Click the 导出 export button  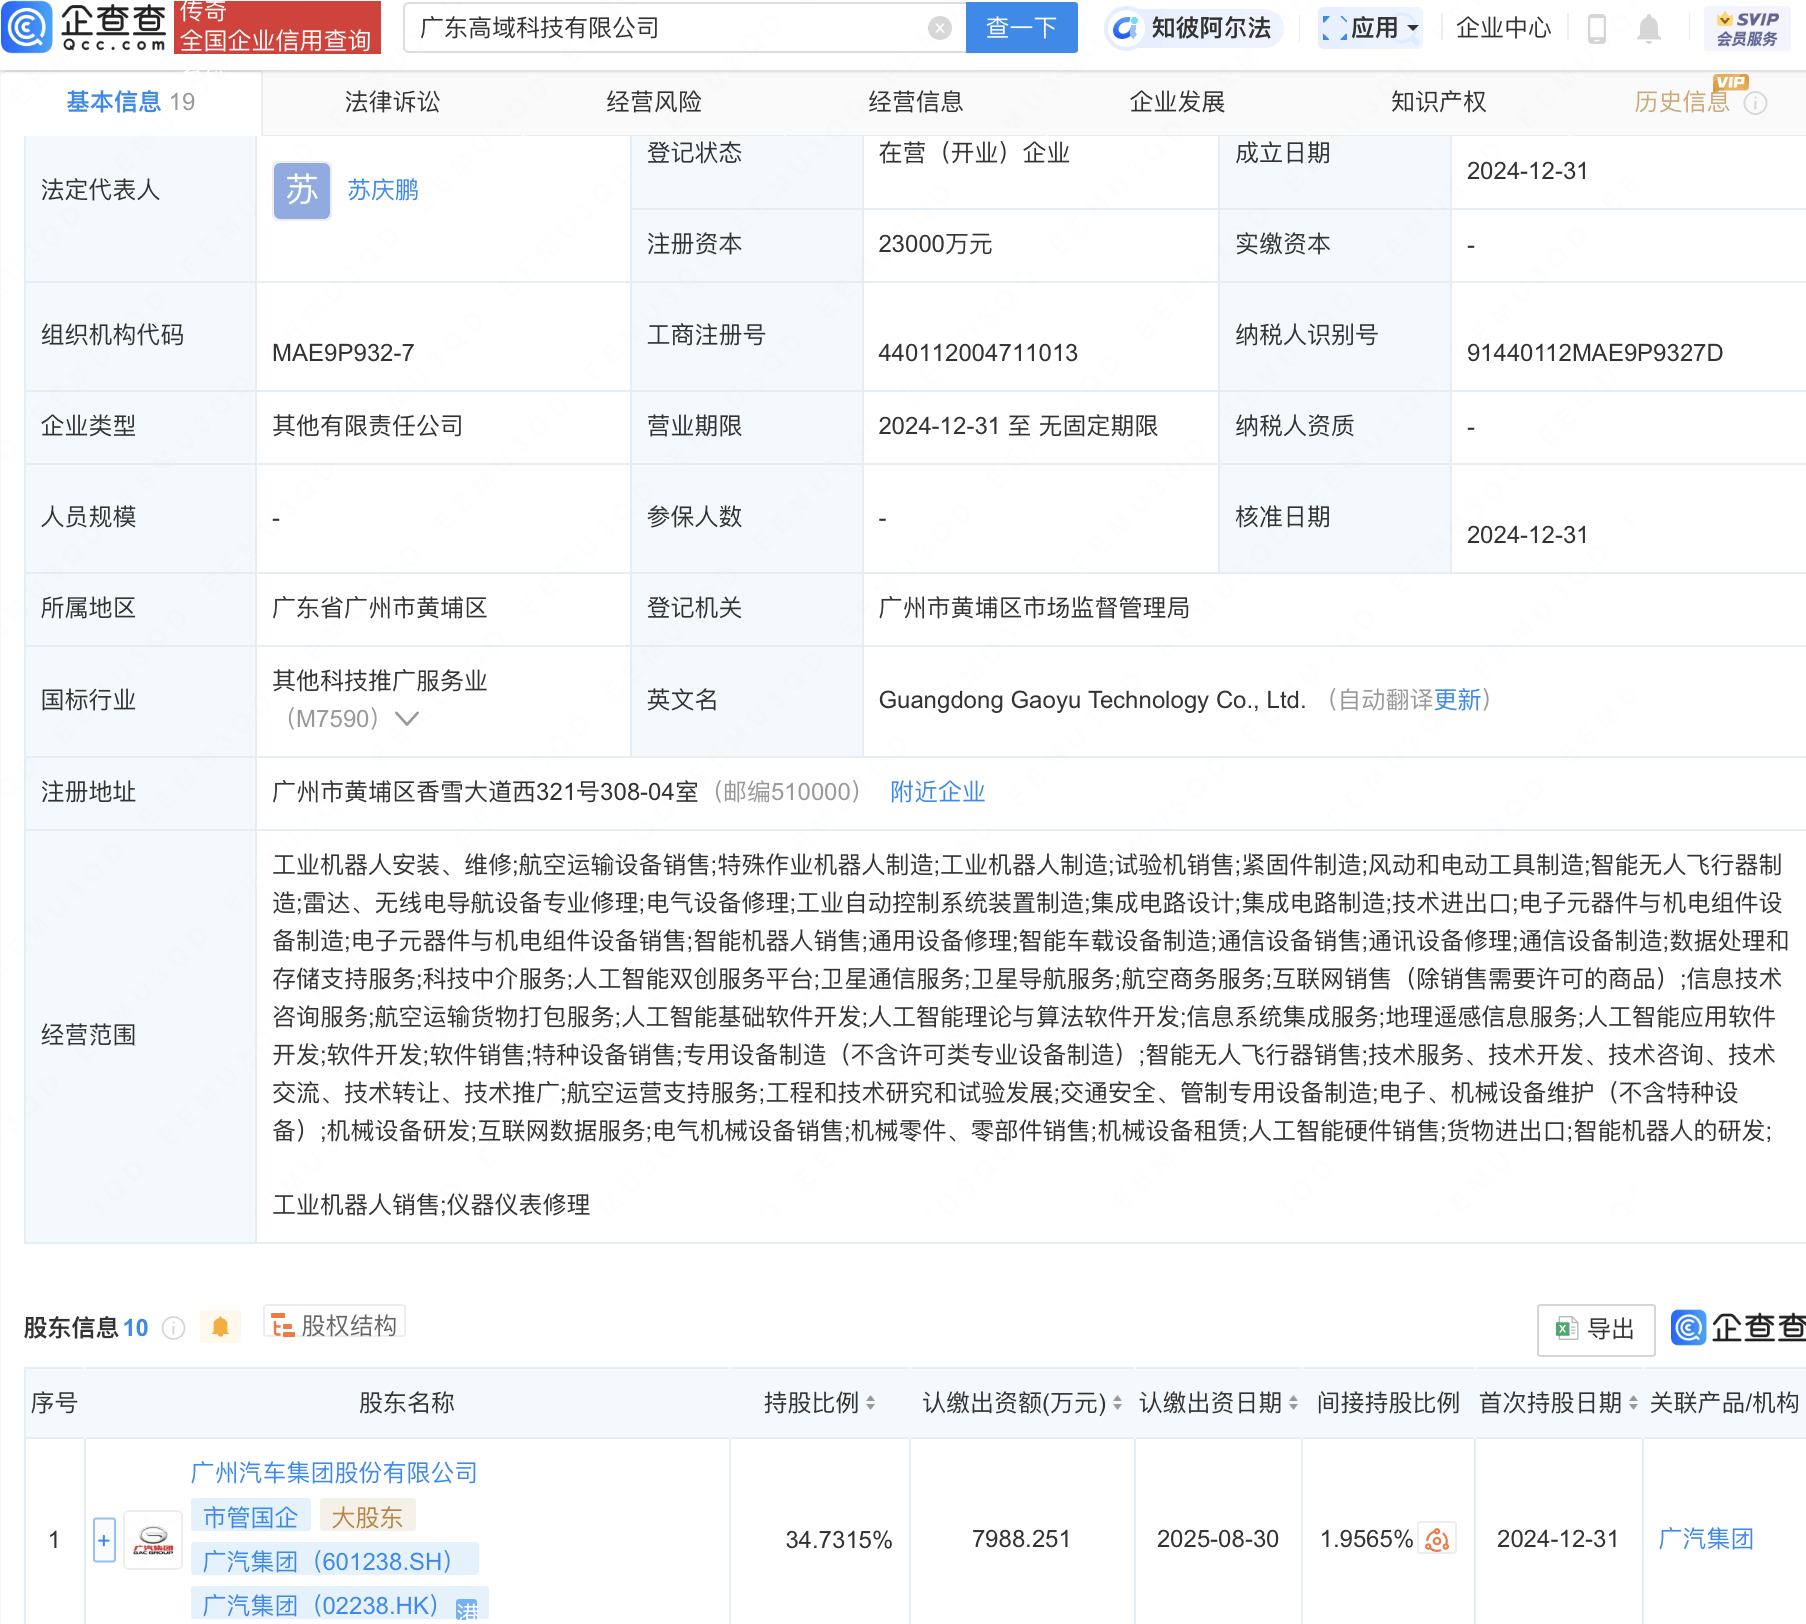1595,1329
